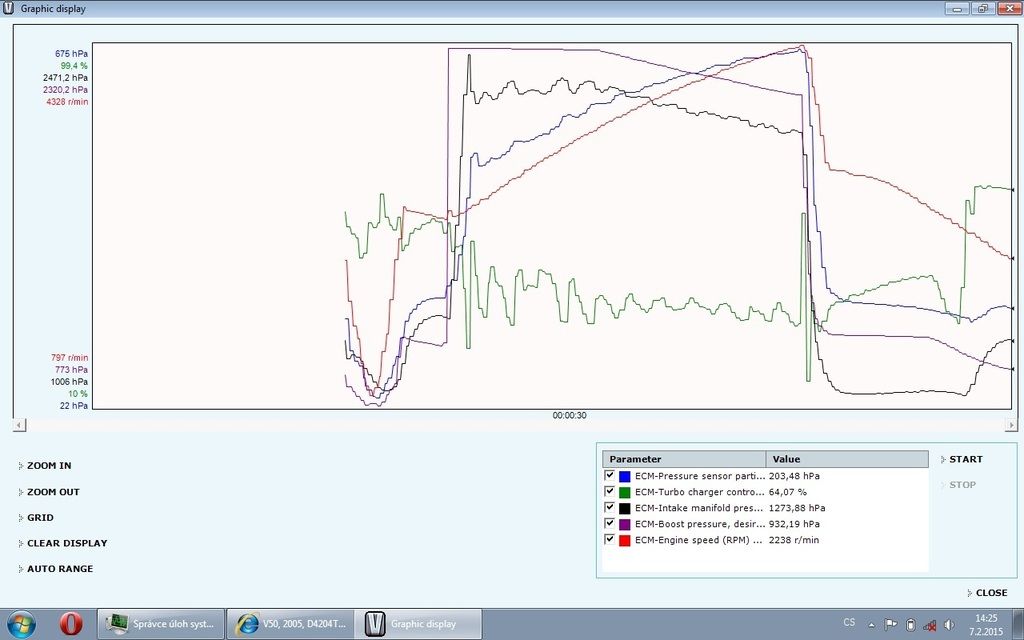Uncheck ECM-Intake manifold pressure checkbox
This screenshot has width=1024, height=640.
point(610,507)
